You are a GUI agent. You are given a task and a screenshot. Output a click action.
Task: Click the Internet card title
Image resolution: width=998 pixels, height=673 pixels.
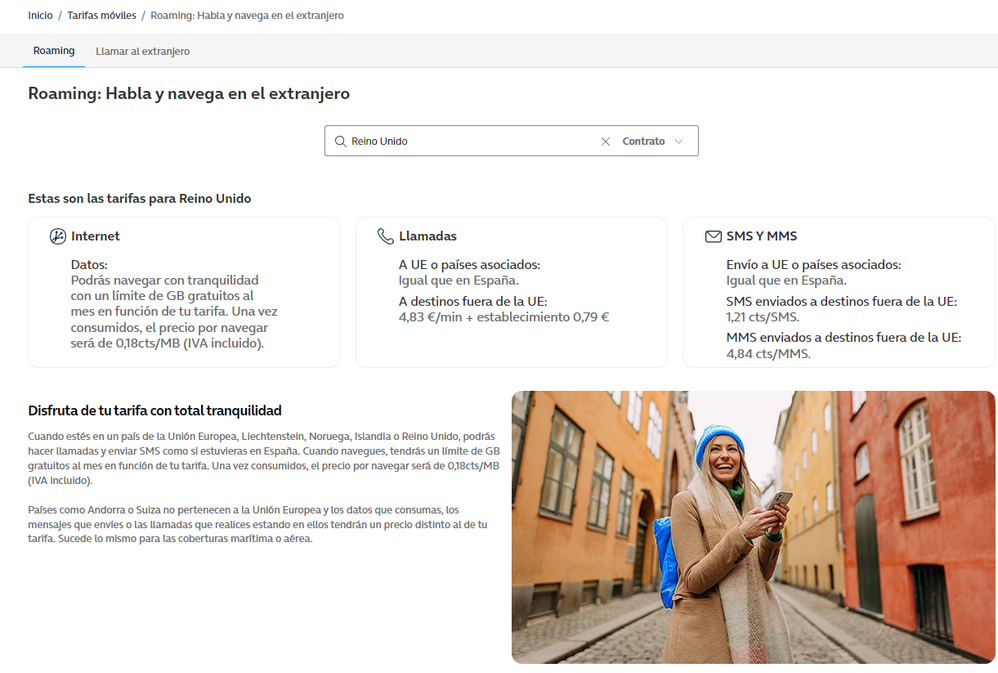(x=95, y=237)
